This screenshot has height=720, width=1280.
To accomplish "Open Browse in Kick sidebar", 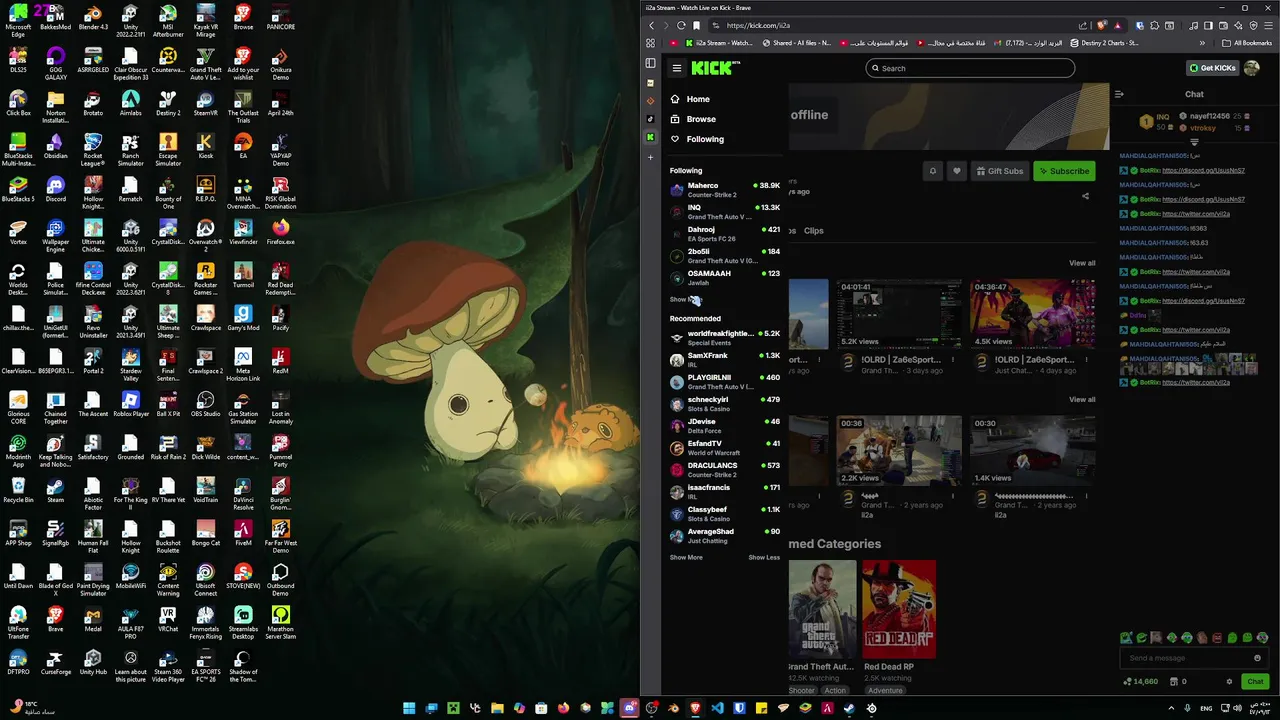I will coord(693,119).
